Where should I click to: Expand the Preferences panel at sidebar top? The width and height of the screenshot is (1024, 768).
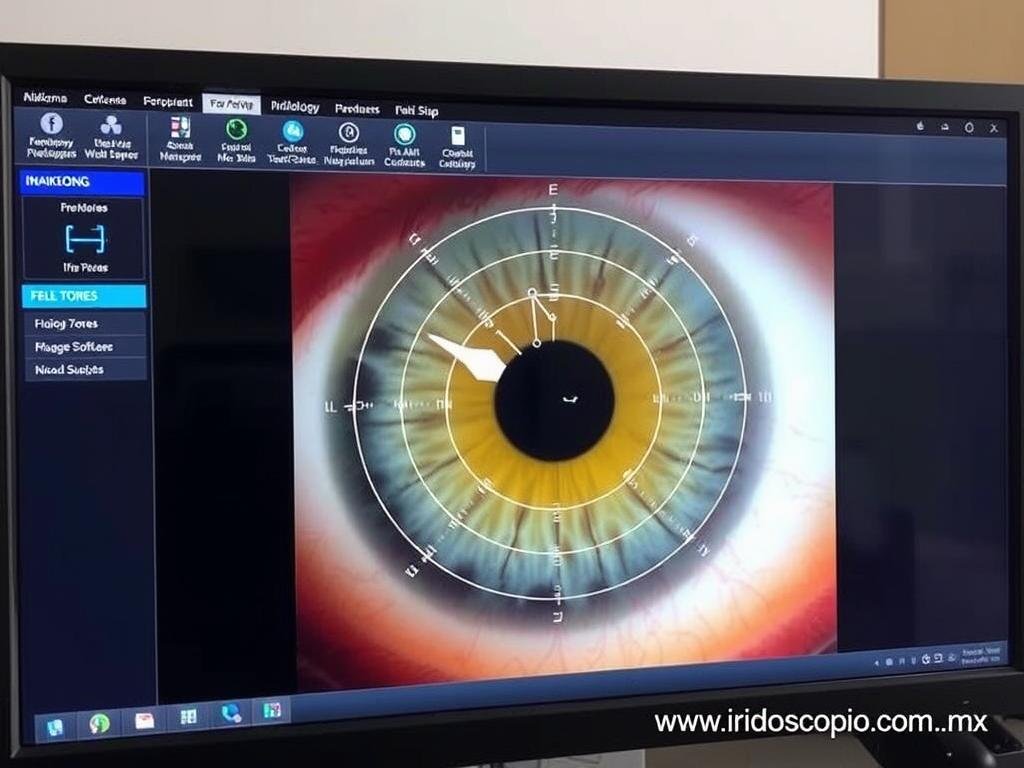tap(85, 208)
